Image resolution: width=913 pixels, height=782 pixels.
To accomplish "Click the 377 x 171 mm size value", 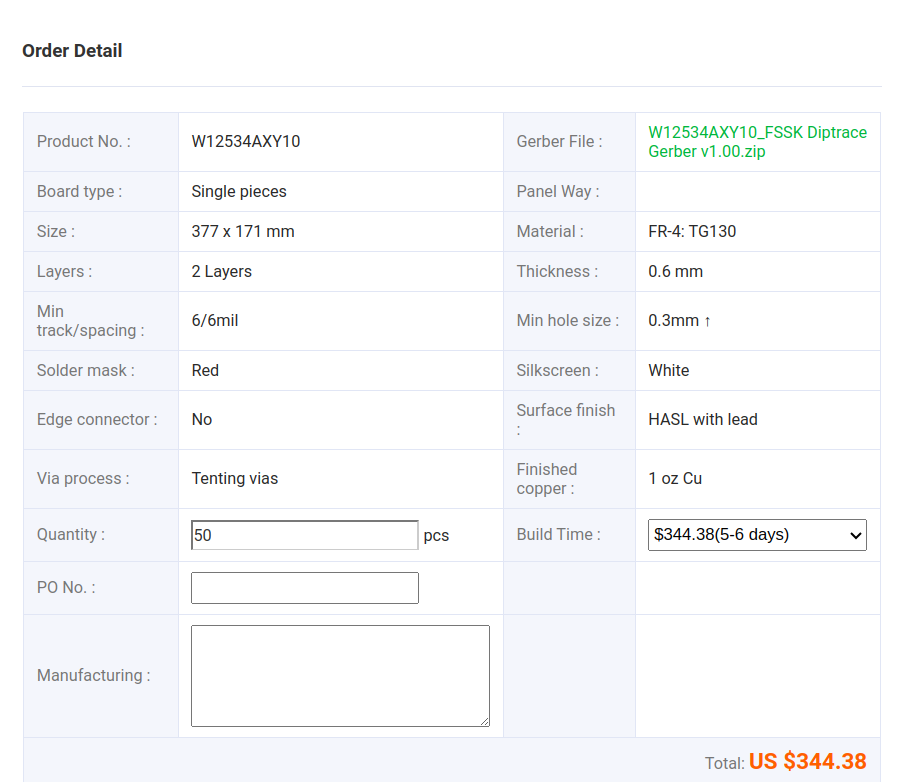I will click(243, 232).
